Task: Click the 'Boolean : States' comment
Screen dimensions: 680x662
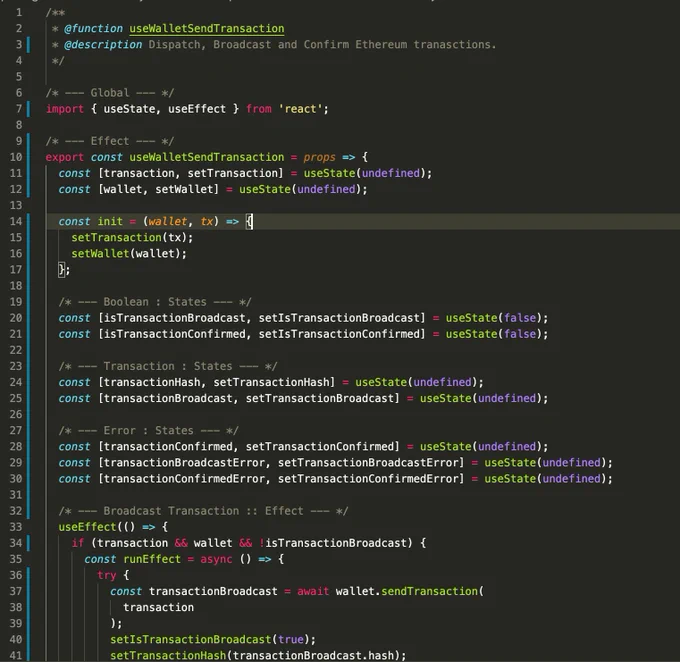Action: point(155,302)
